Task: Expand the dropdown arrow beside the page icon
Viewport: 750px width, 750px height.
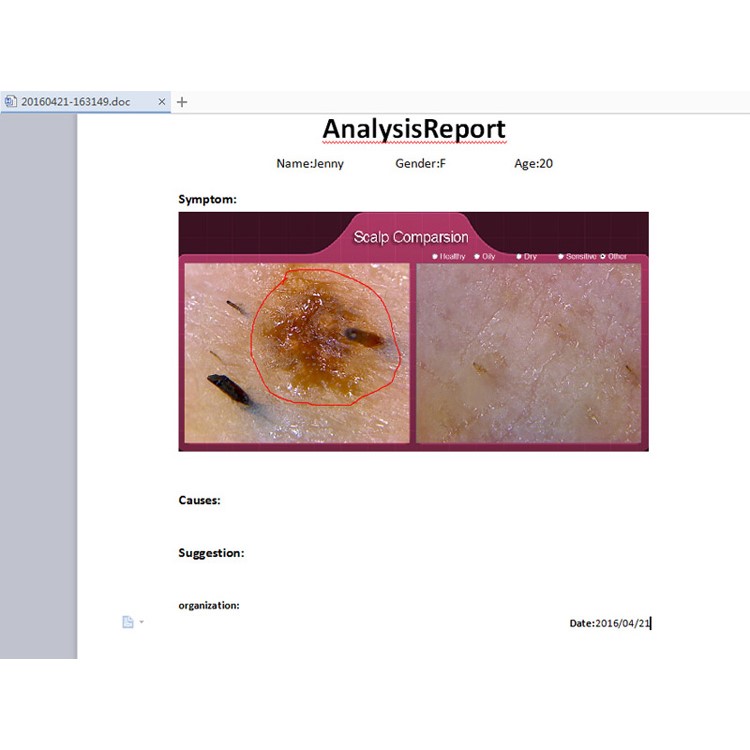Action: [x=142, y=622]
